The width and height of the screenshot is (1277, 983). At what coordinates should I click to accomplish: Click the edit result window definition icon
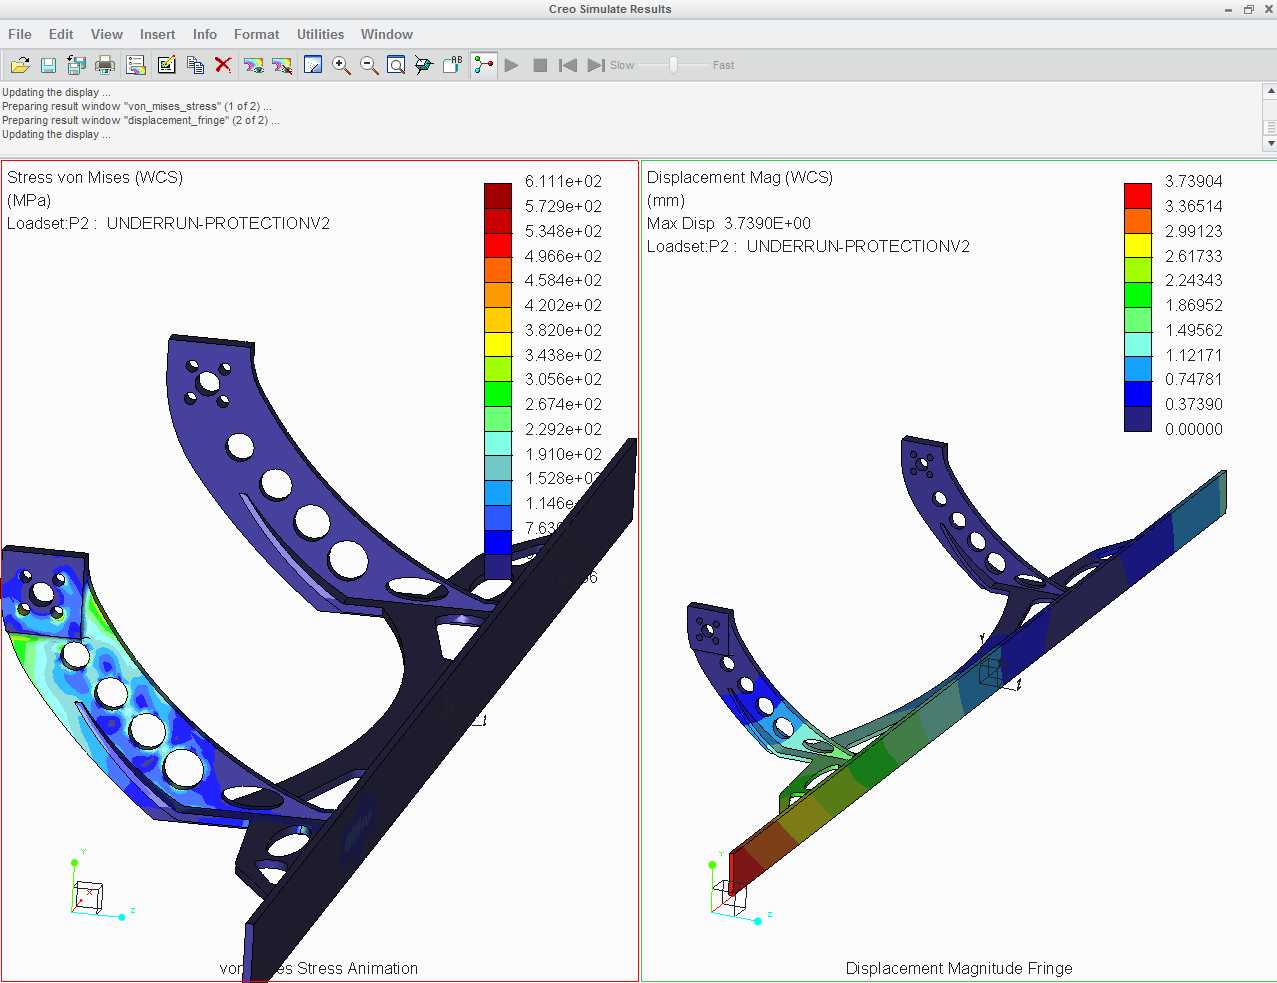tap(167, 65)
